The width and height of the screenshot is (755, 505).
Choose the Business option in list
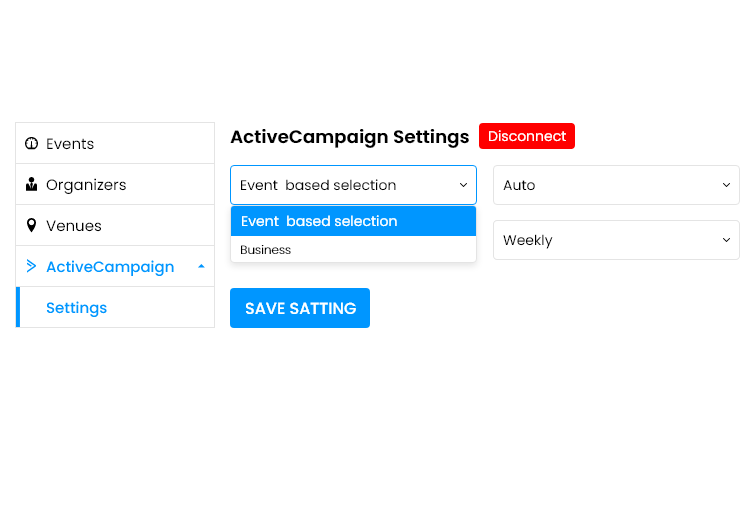(x=353, y=249)
